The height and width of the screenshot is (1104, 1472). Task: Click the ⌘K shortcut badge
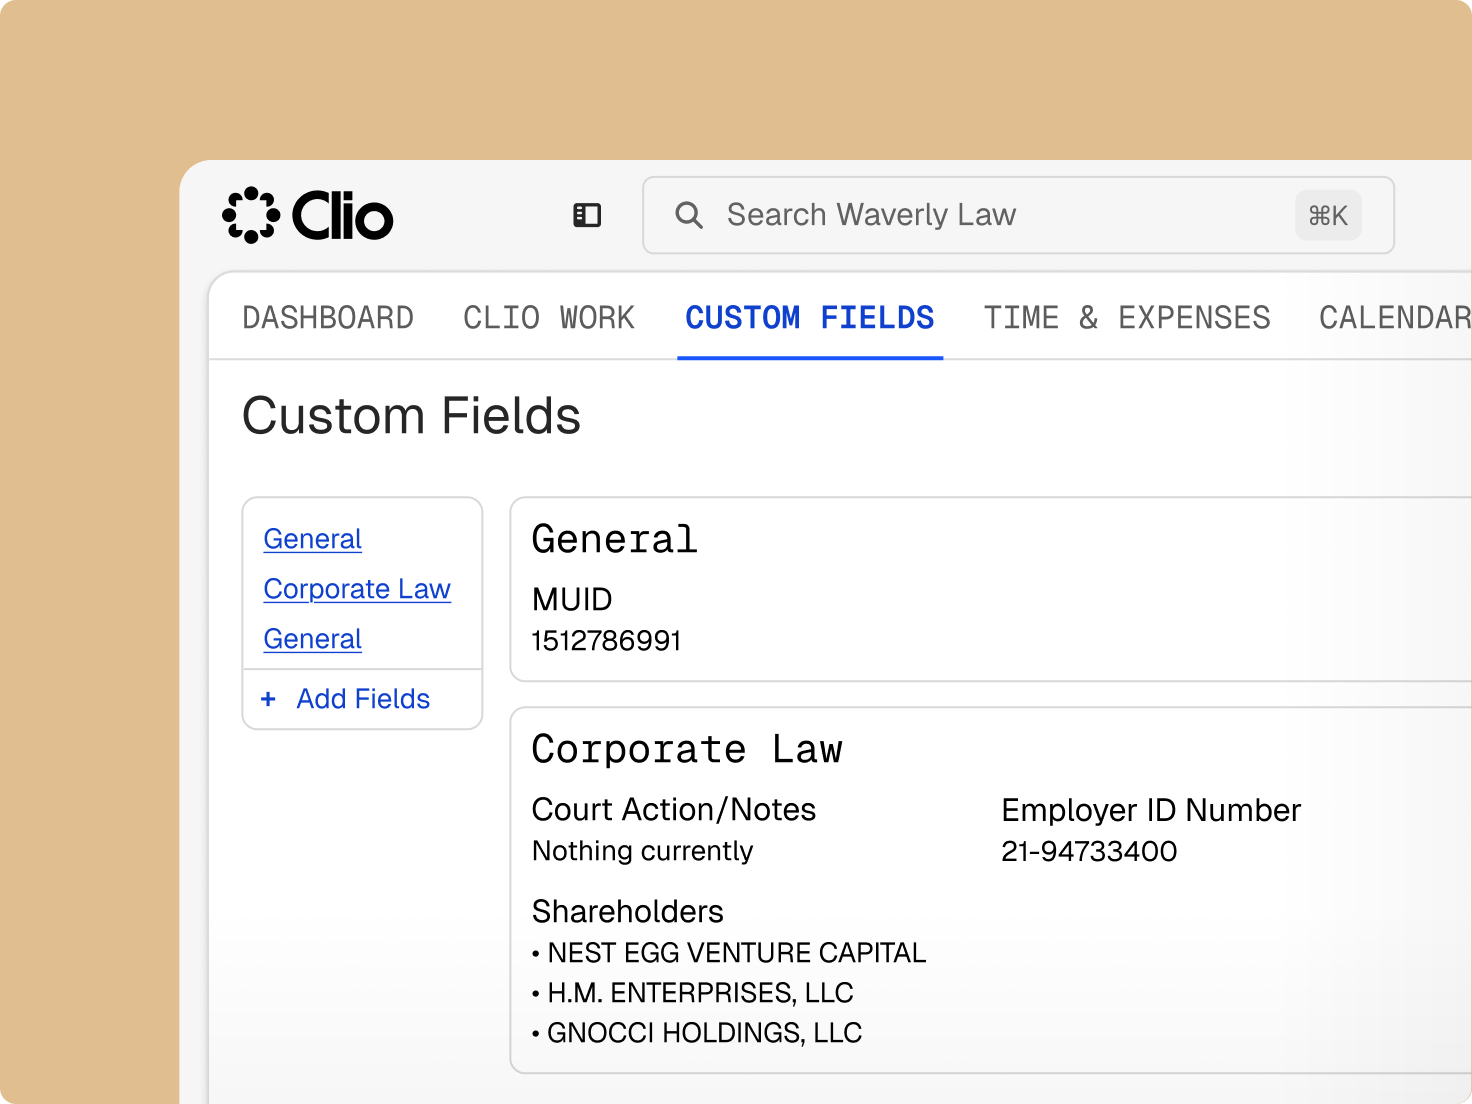1328,215
